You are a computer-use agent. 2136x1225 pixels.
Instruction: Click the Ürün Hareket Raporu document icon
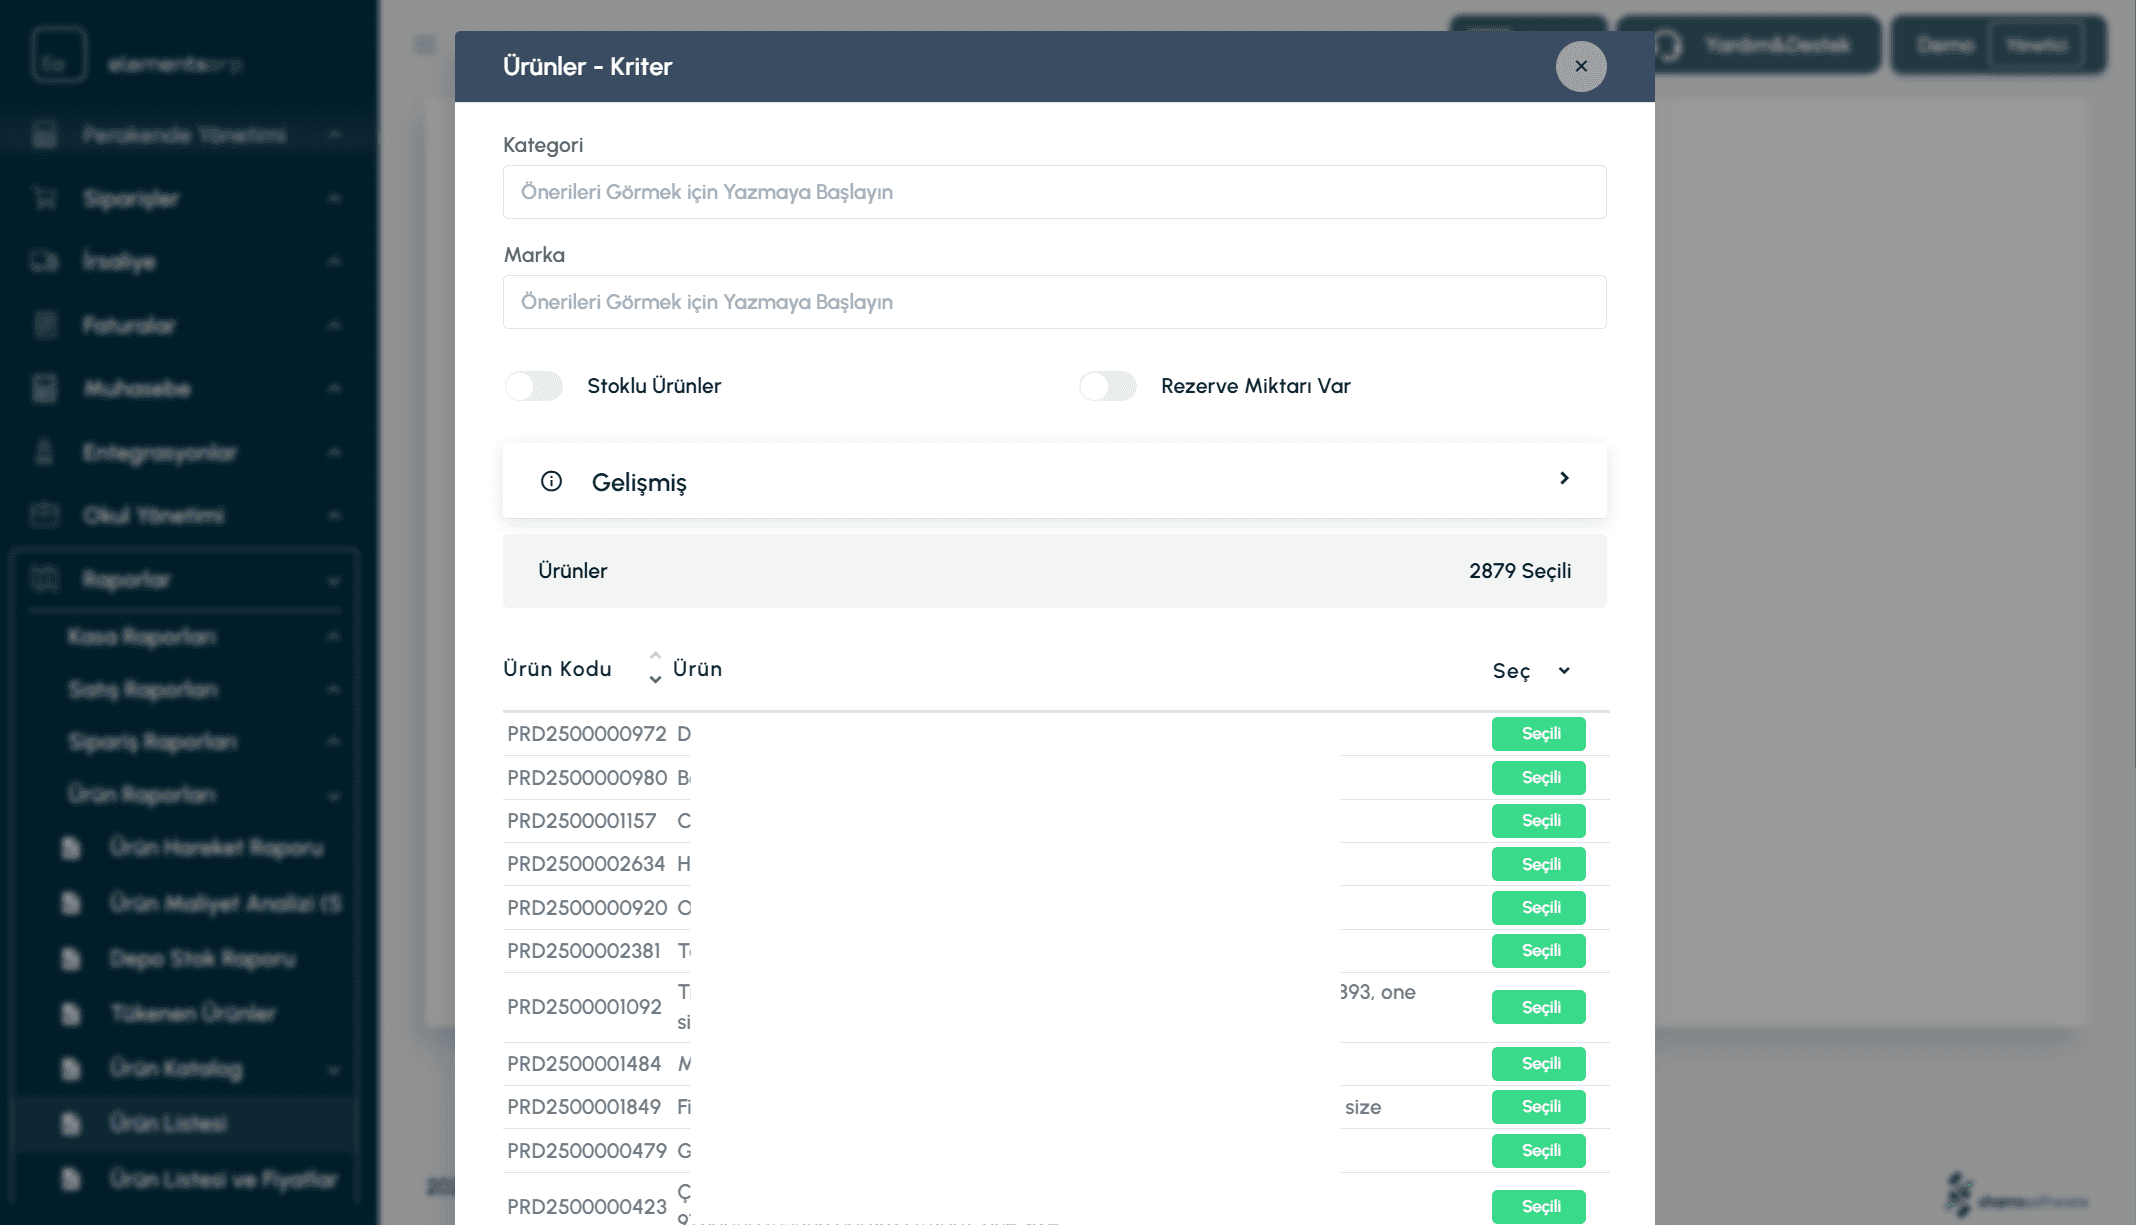click(x=71, y=848)
